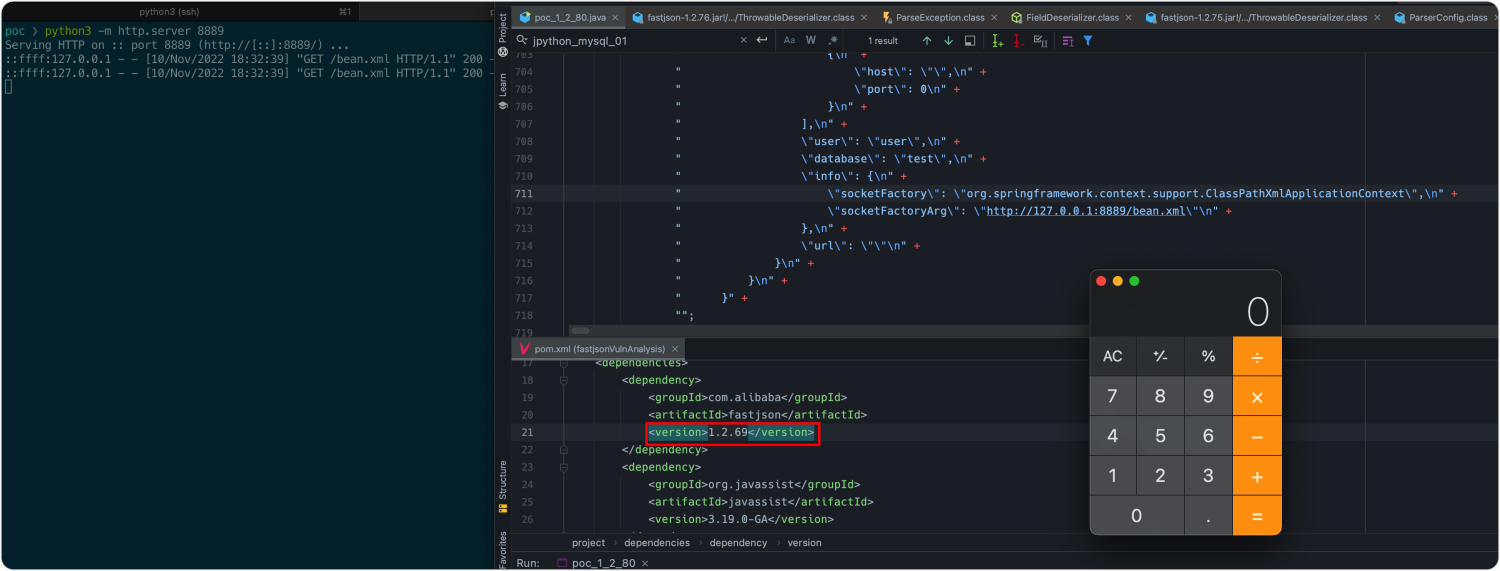1500x571 pixels.
Task: Click line 711 in the editor gutter
Action: [524, 193]
